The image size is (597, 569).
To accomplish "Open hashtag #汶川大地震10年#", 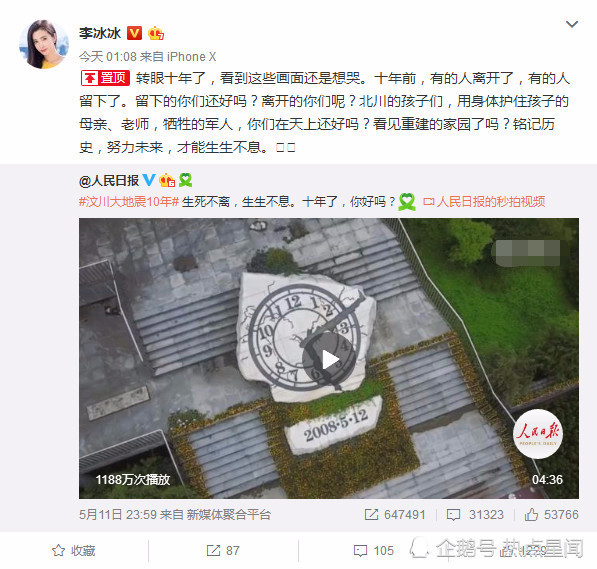I will (129, 201).
